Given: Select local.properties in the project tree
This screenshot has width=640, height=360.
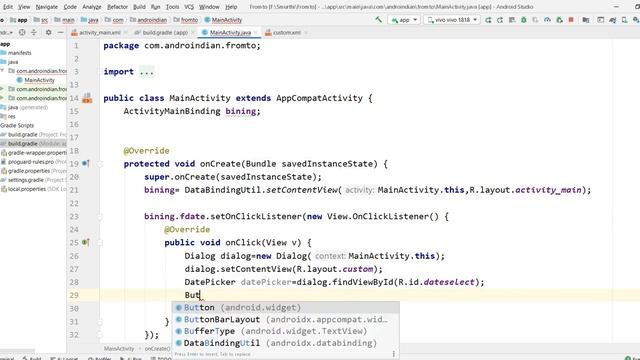Looking at the screenshot, I should click(33, 189).
